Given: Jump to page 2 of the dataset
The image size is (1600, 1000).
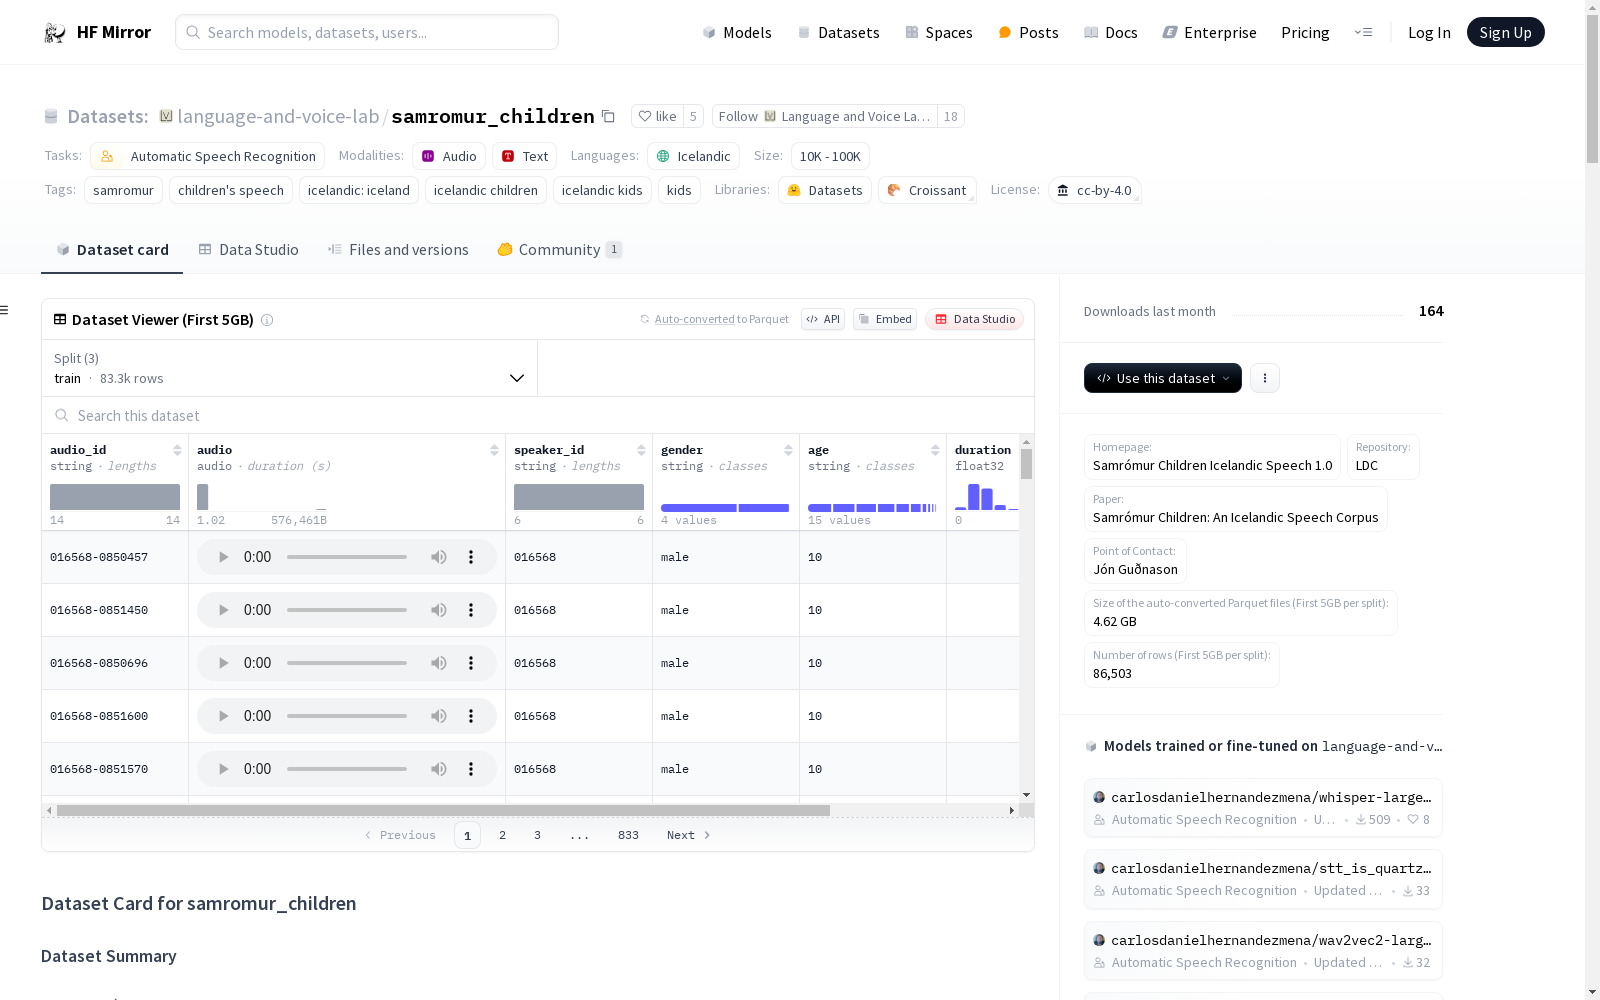Looking at the screenshot, I should (503, 835).
